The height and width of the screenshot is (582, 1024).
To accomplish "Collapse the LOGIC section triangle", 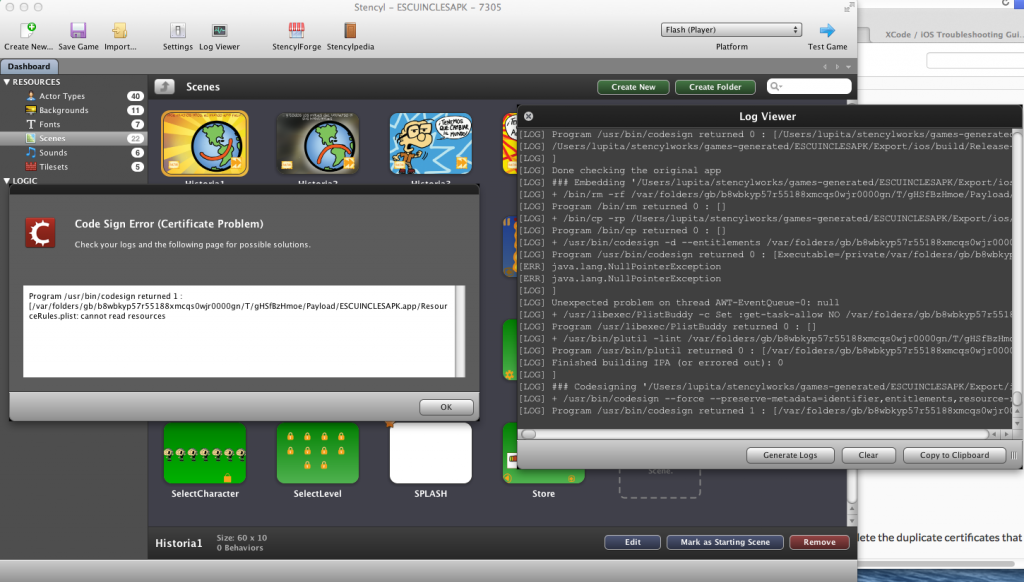I will pyautogui.click(x=7, y=181).
